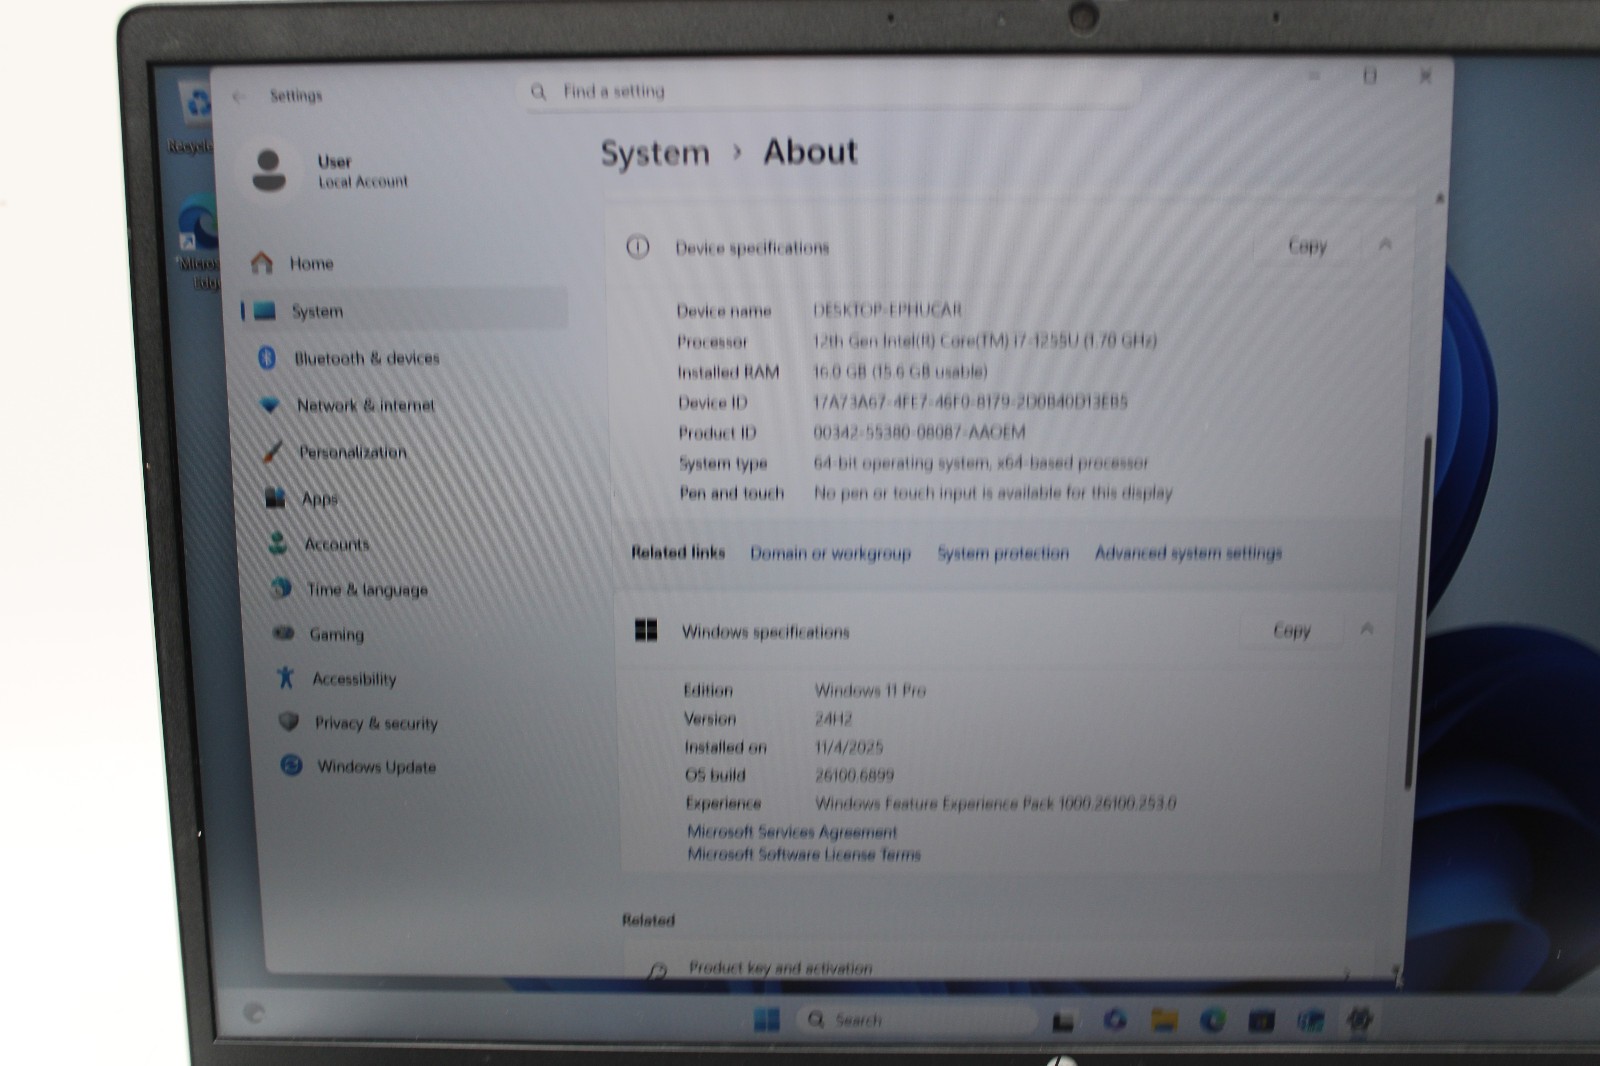Open Microsoft Software License Terms link
1600x1066 pixels.
[804, 854]
